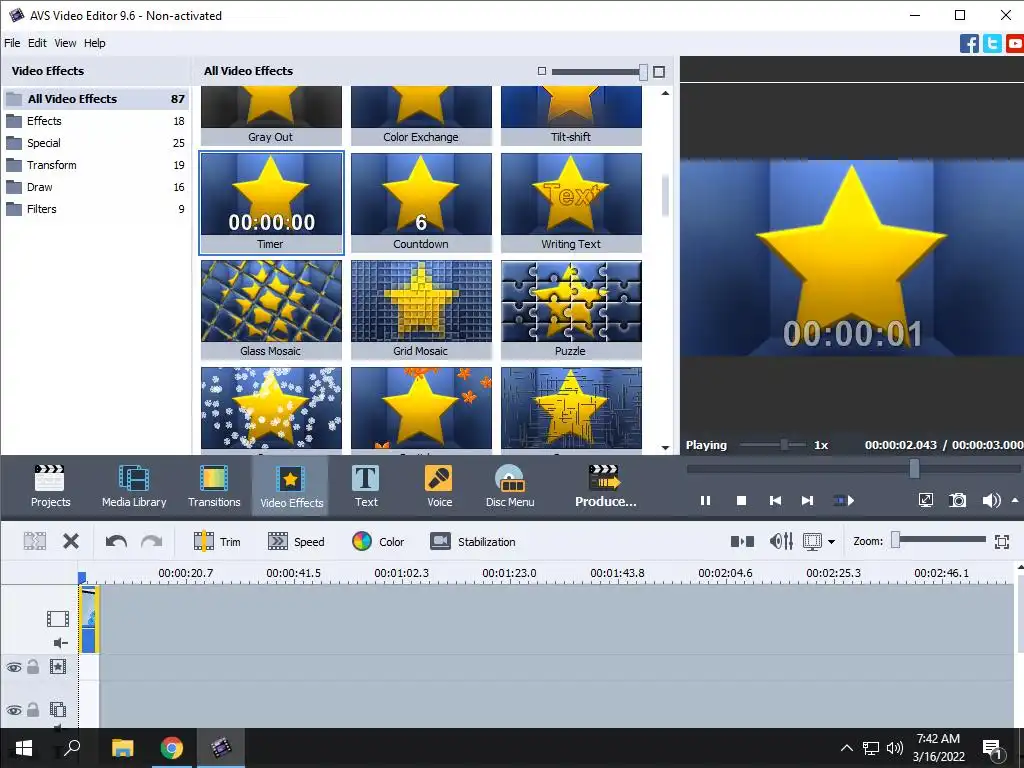This screenshot has width=1024, height=768.
Task: Open the View menu
Action: [x=65, y=43]
